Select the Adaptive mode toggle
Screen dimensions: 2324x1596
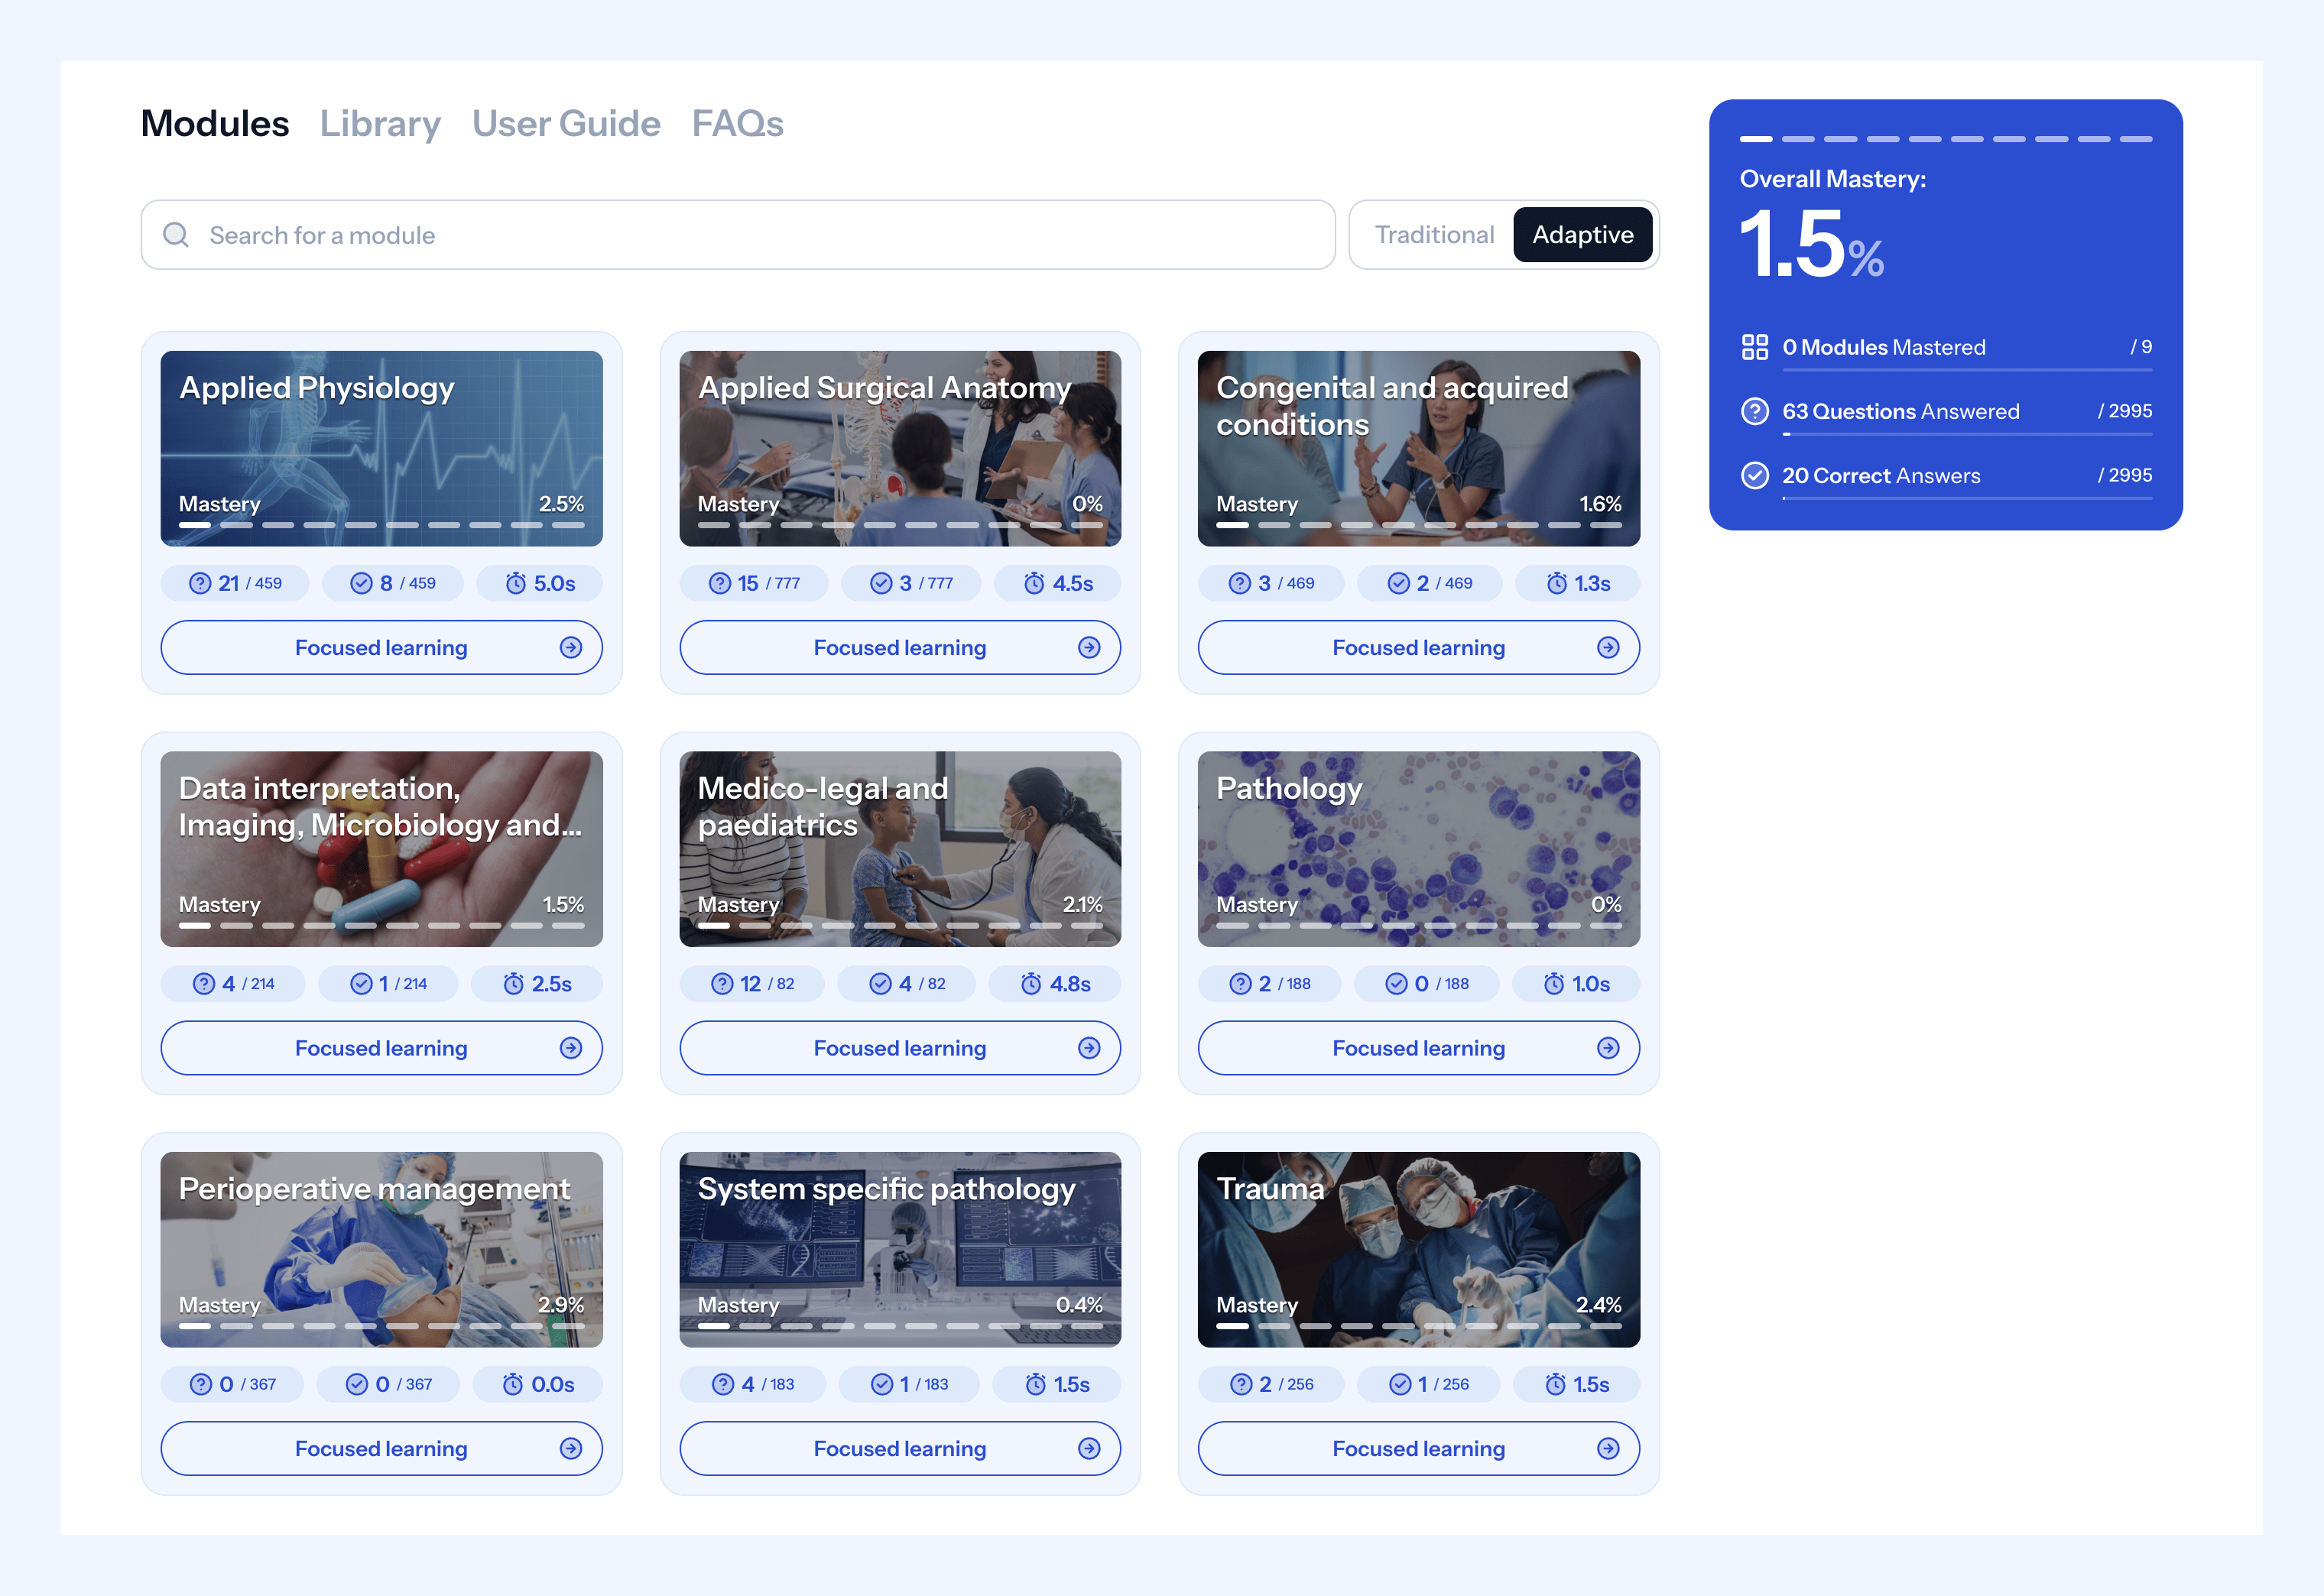coord(1582,235)
